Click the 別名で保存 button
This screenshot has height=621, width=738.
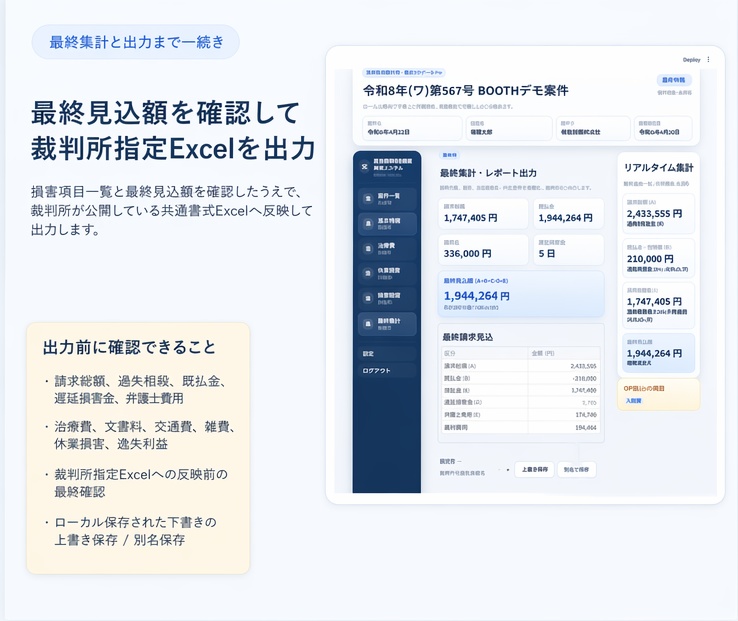point(577,469)
